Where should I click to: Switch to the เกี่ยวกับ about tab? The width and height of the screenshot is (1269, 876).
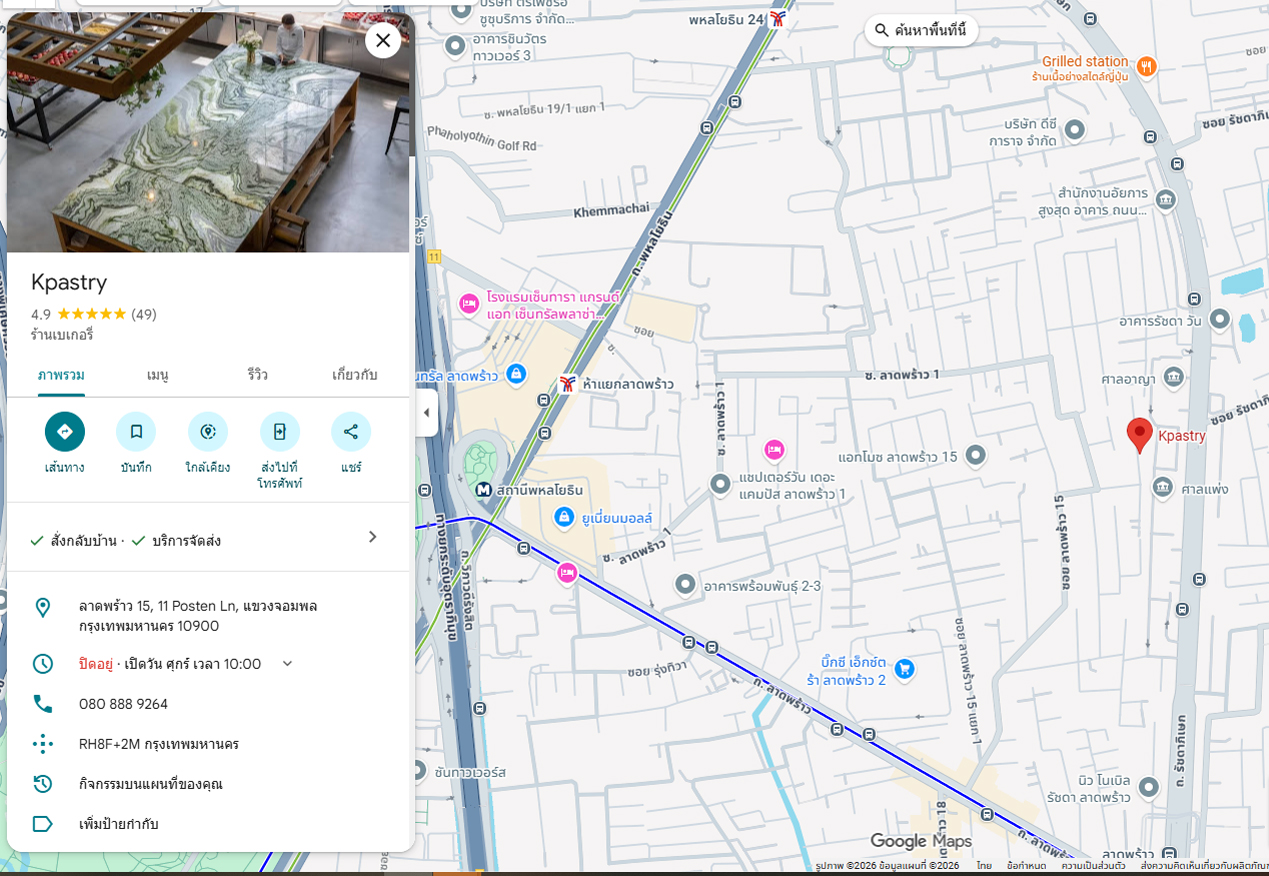354,375
